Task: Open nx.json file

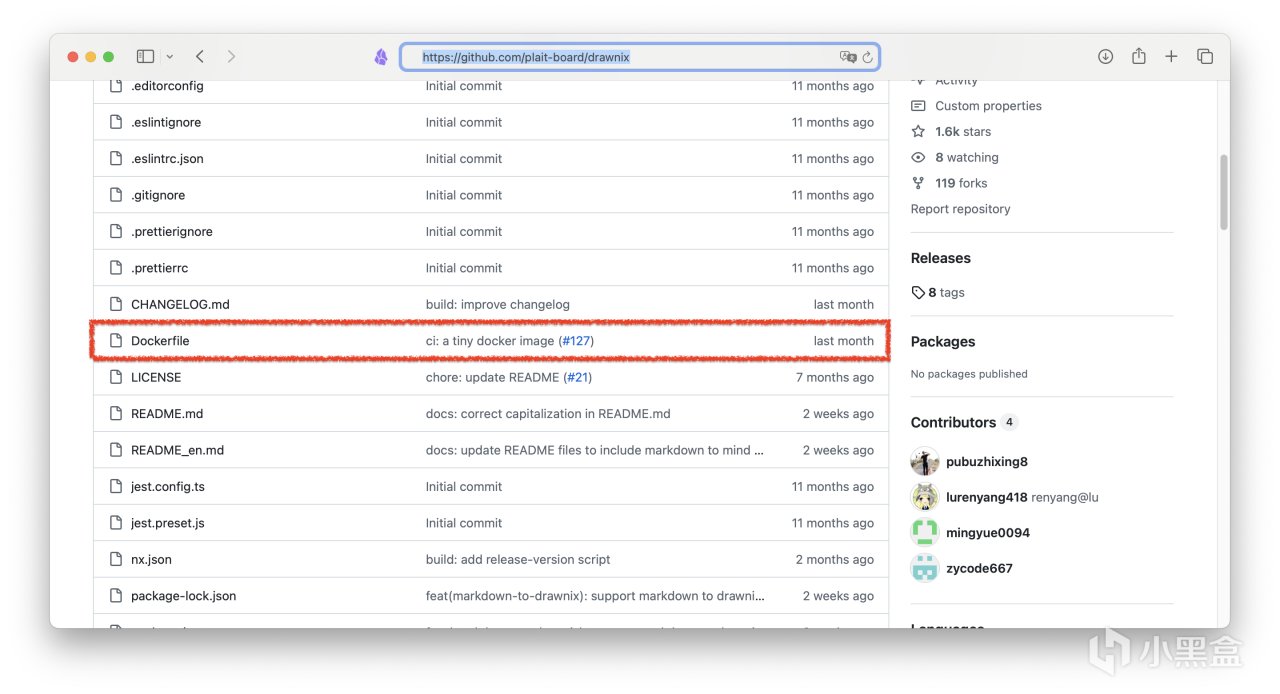Action: 151,560
